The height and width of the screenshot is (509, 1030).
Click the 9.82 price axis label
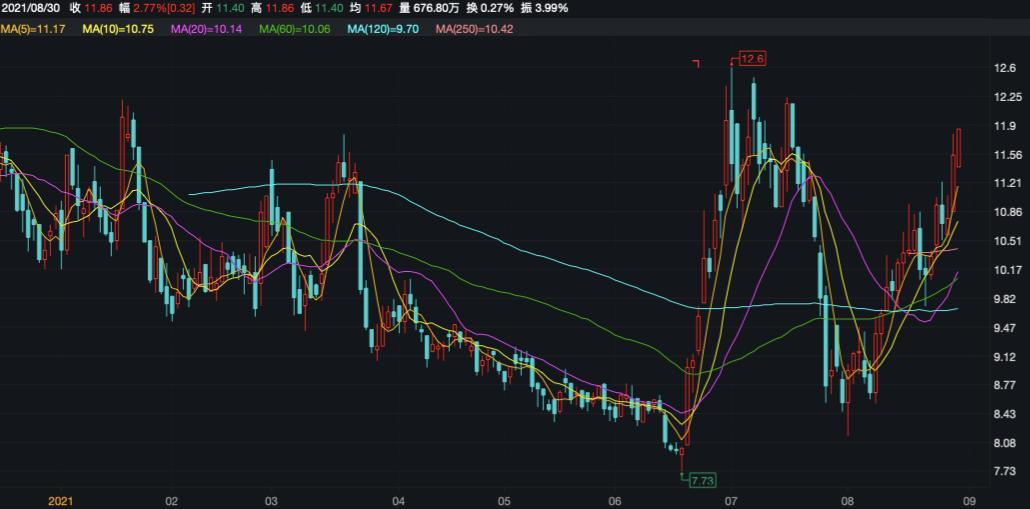(x=1004, y=299)
